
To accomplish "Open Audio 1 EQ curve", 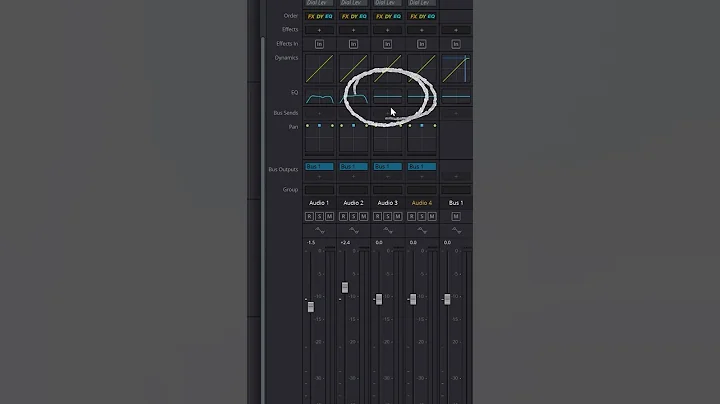I will (x=319, y=97).
